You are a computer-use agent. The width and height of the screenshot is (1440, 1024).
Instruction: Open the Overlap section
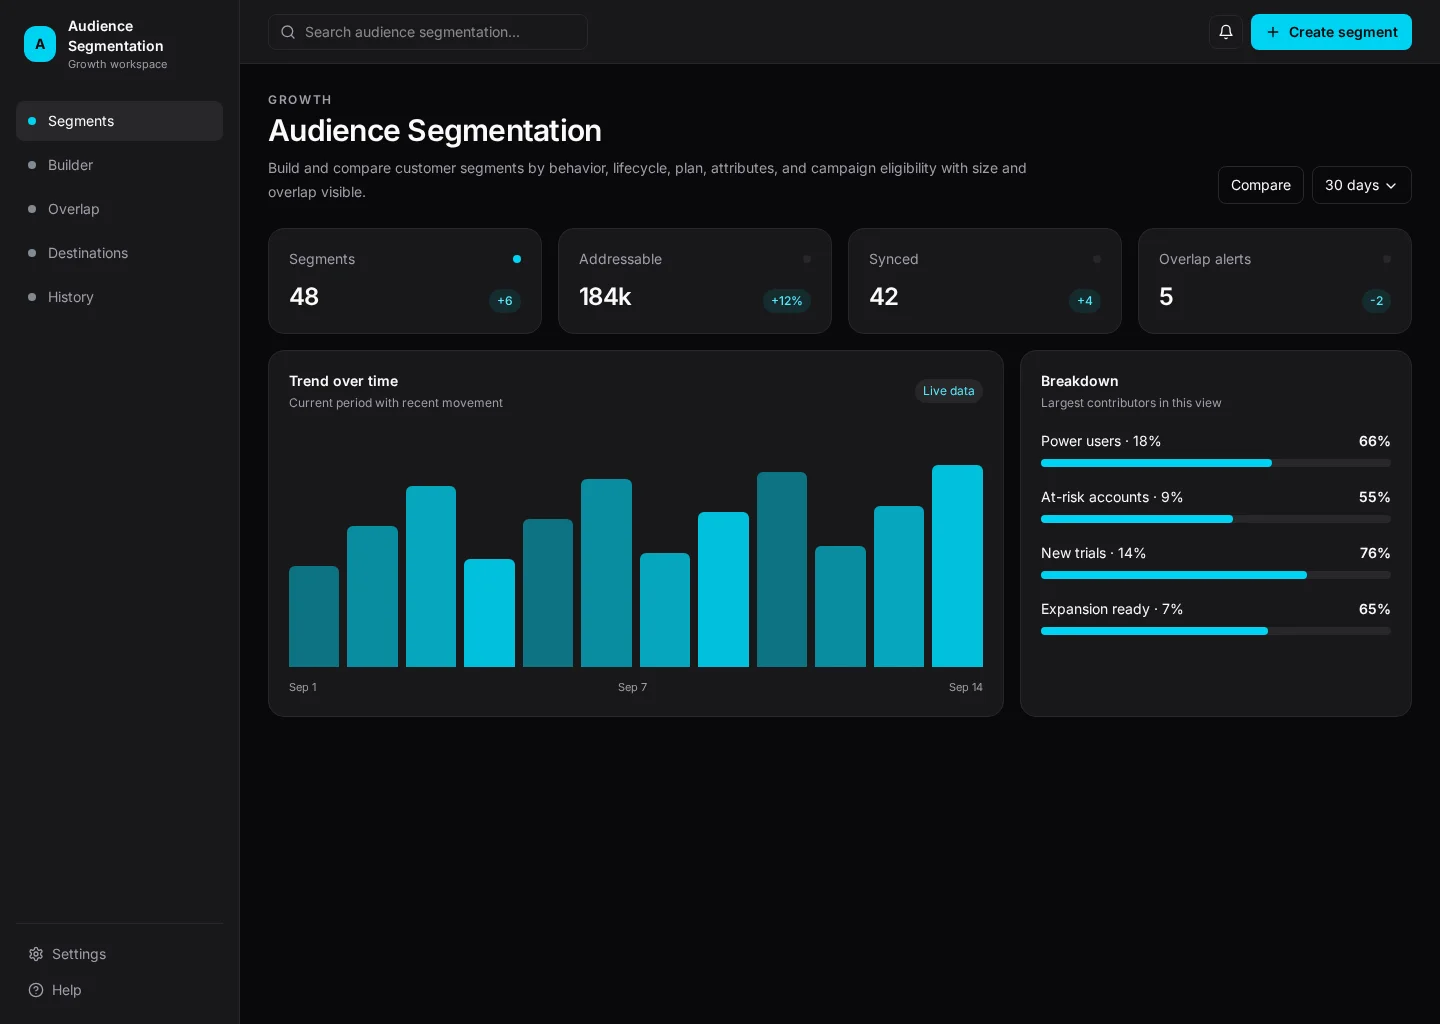pyautogui.click(x=119, y=209)
